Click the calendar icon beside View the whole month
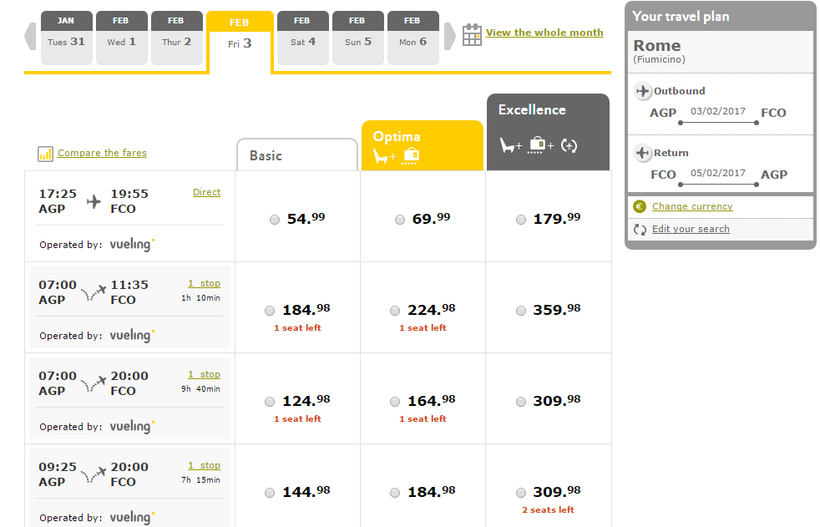This screenshot has height=527, width=820. click(x=472, y=33)
